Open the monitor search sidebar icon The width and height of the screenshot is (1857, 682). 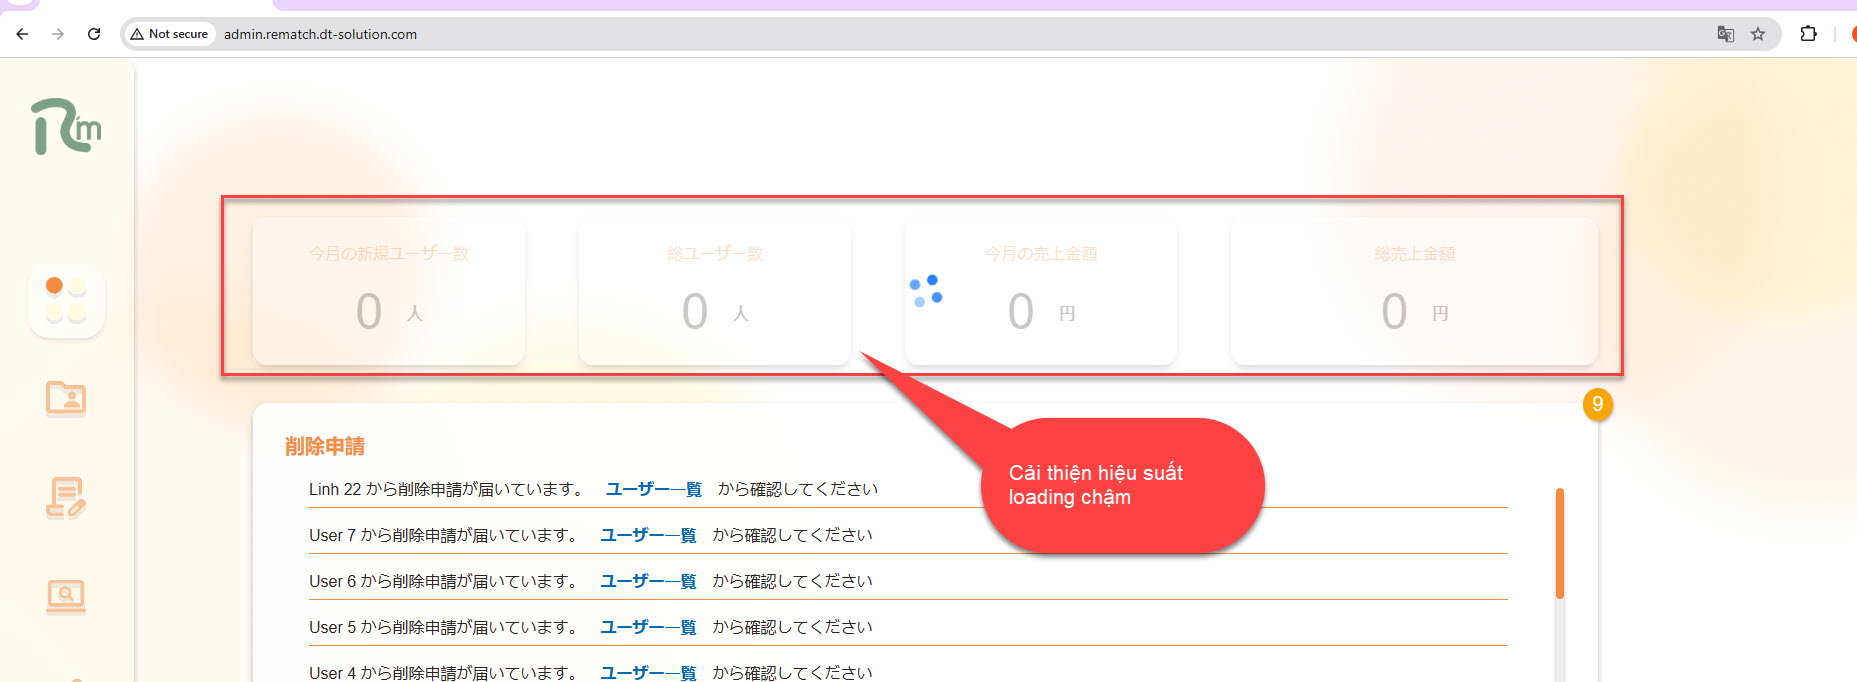pyautogui.click(x=66, y=596)
